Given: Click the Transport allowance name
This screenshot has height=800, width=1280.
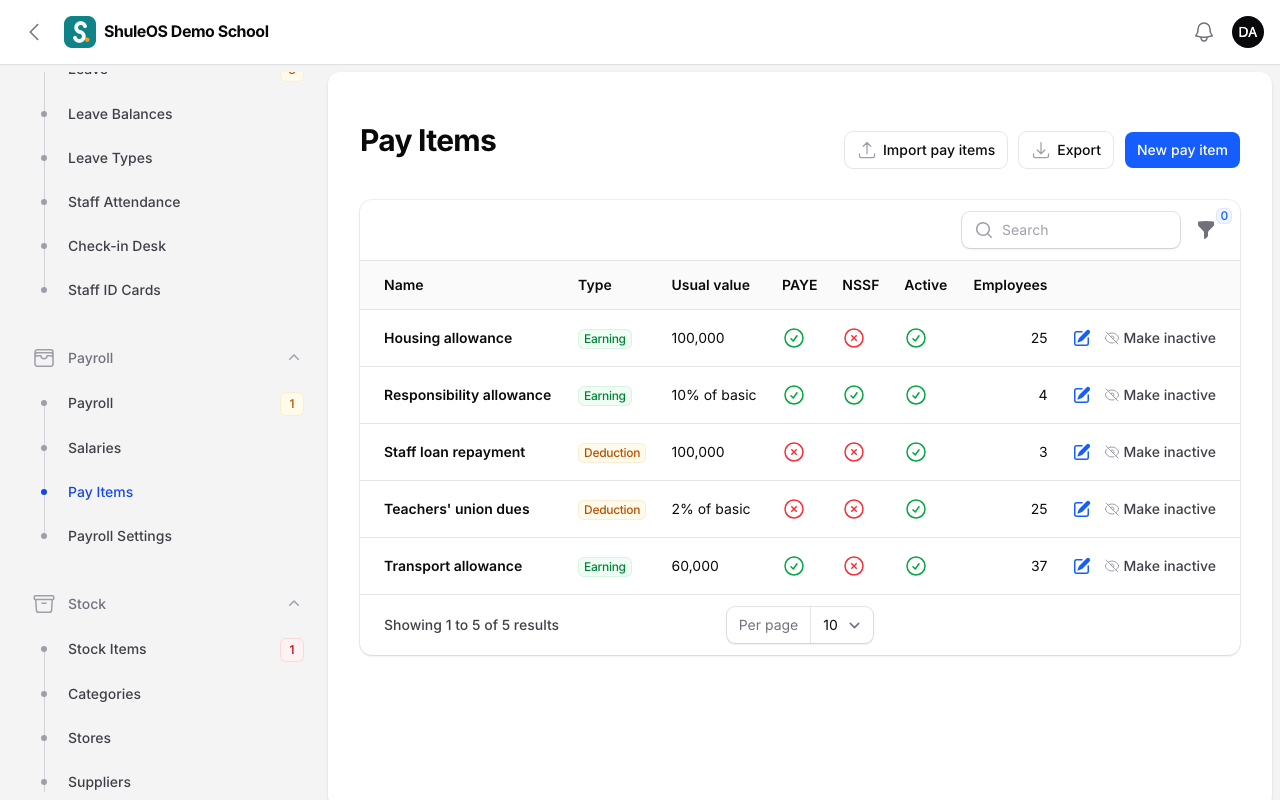Looking at the screenshot, I should tap(453, 566).
